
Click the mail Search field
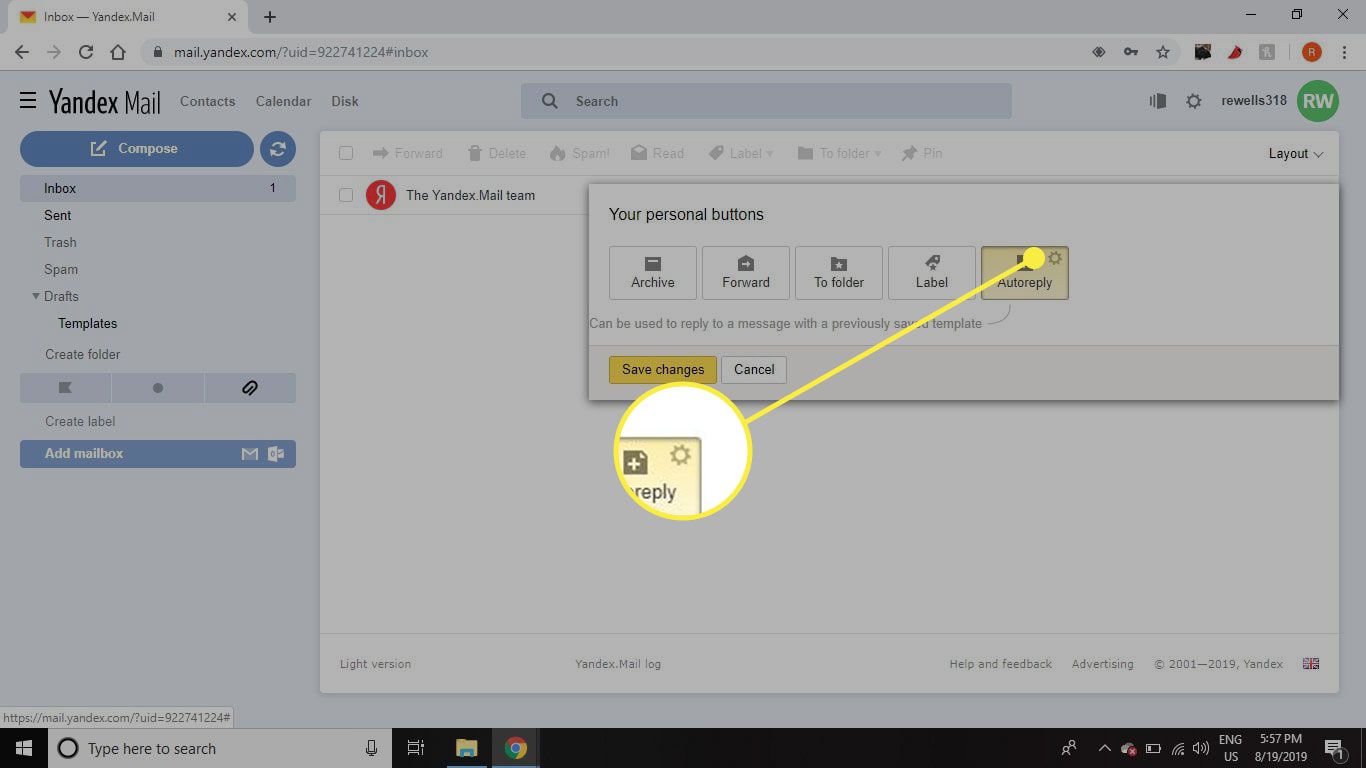pos(766,101)
